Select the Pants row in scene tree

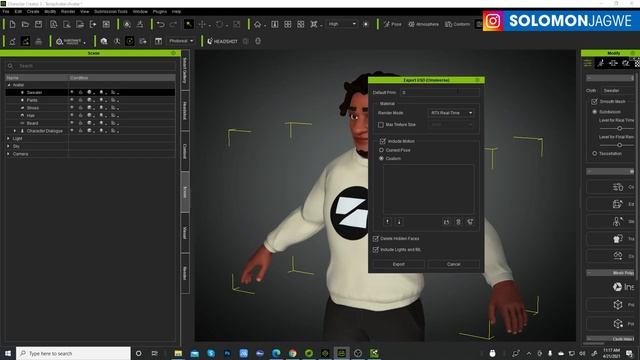[x=91, y=100]
